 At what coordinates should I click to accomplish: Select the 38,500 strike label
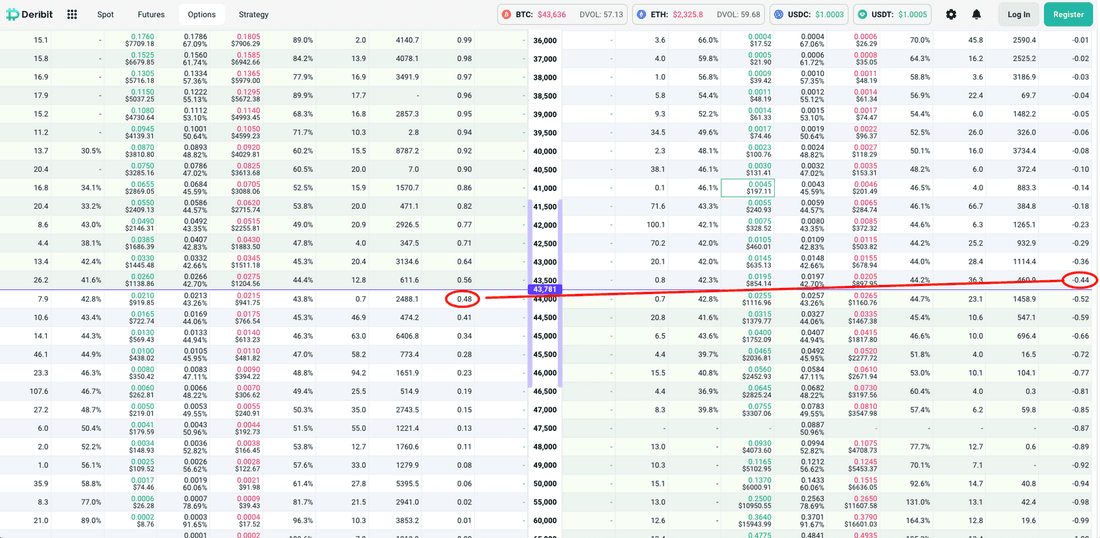(x=545, y=96)
